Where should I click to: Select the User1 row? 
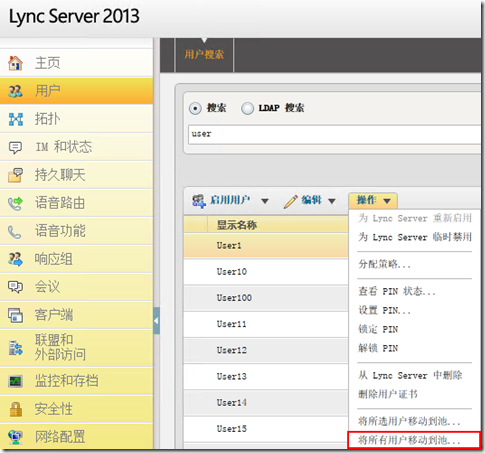[x=266, y=245]
